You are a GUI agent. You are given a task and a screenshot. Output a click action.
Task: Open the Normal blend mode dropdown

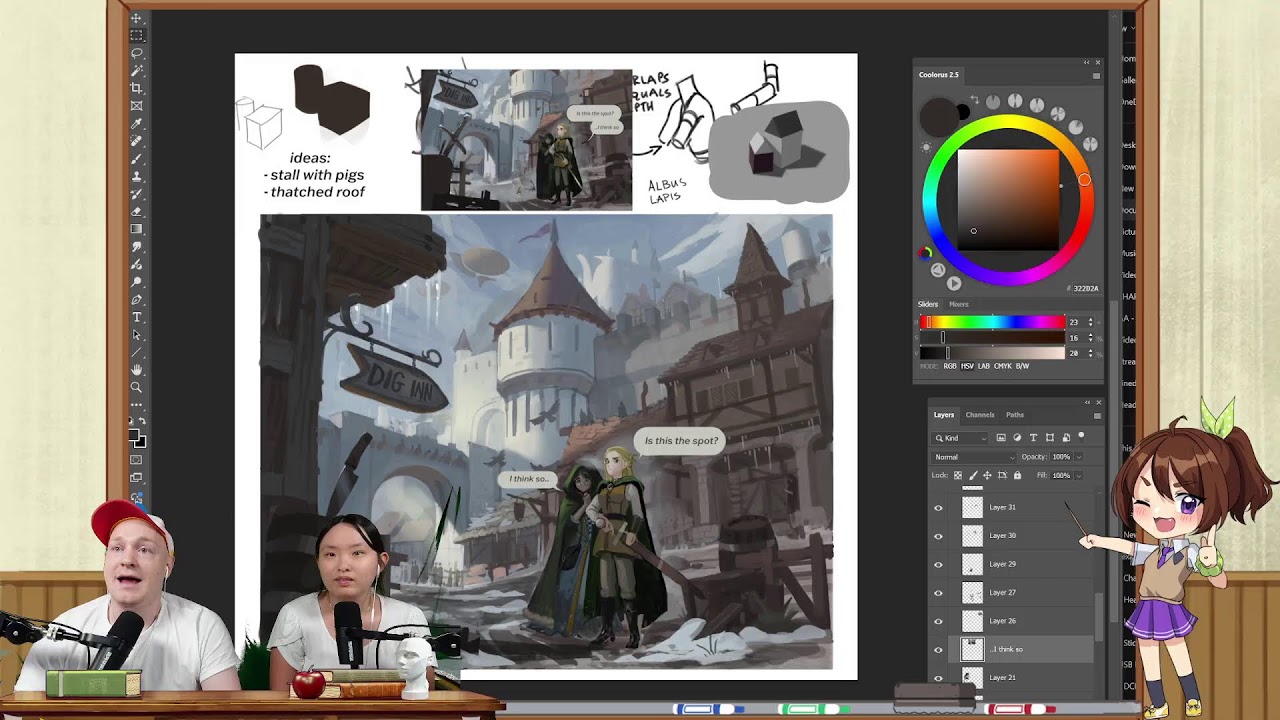click(973, 457)
